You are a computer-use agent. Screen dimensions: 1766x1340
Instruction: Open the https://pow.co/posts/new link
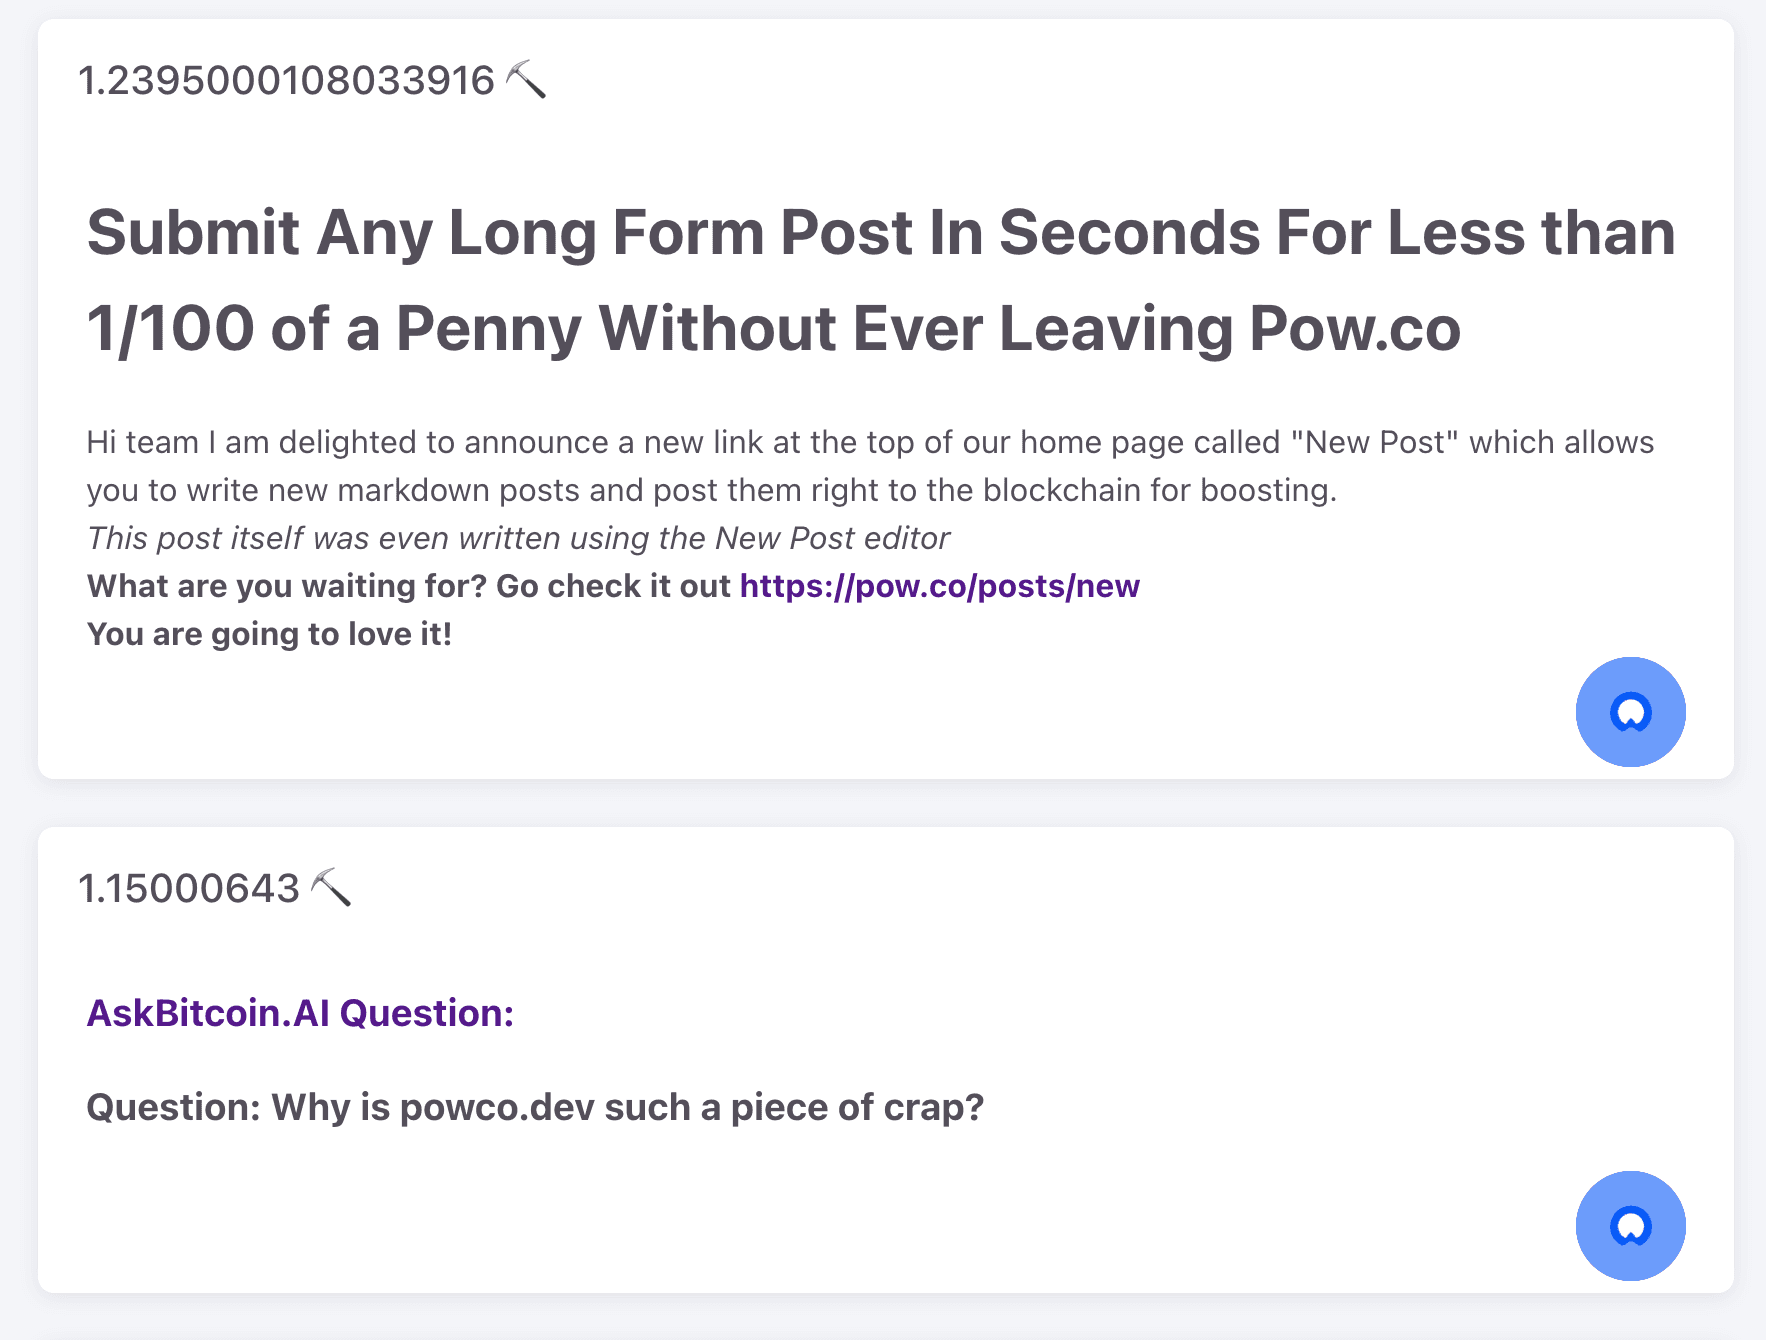(x=939, y=586)
